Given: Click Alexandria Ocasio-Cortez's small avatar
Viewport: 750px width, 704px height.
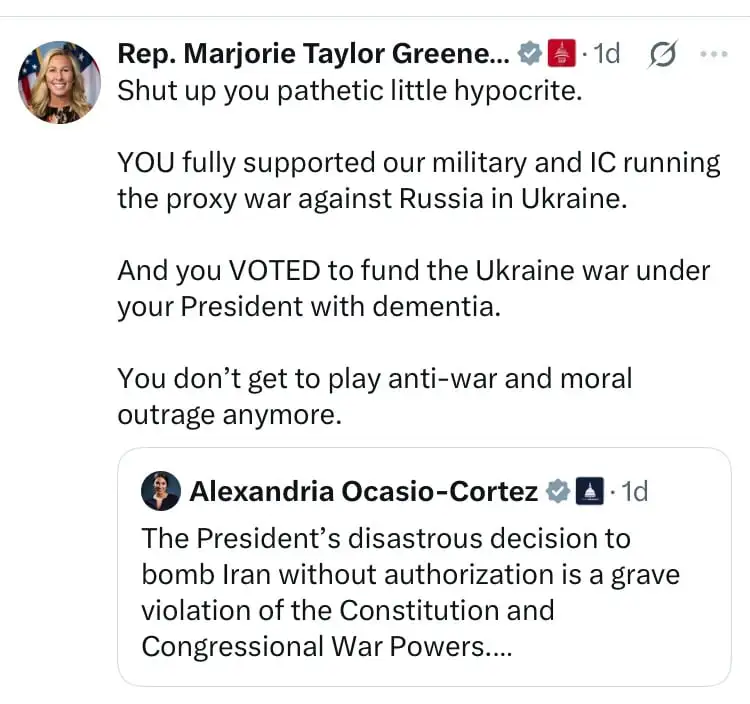Looking at the screenshot, I should (161, 491).
